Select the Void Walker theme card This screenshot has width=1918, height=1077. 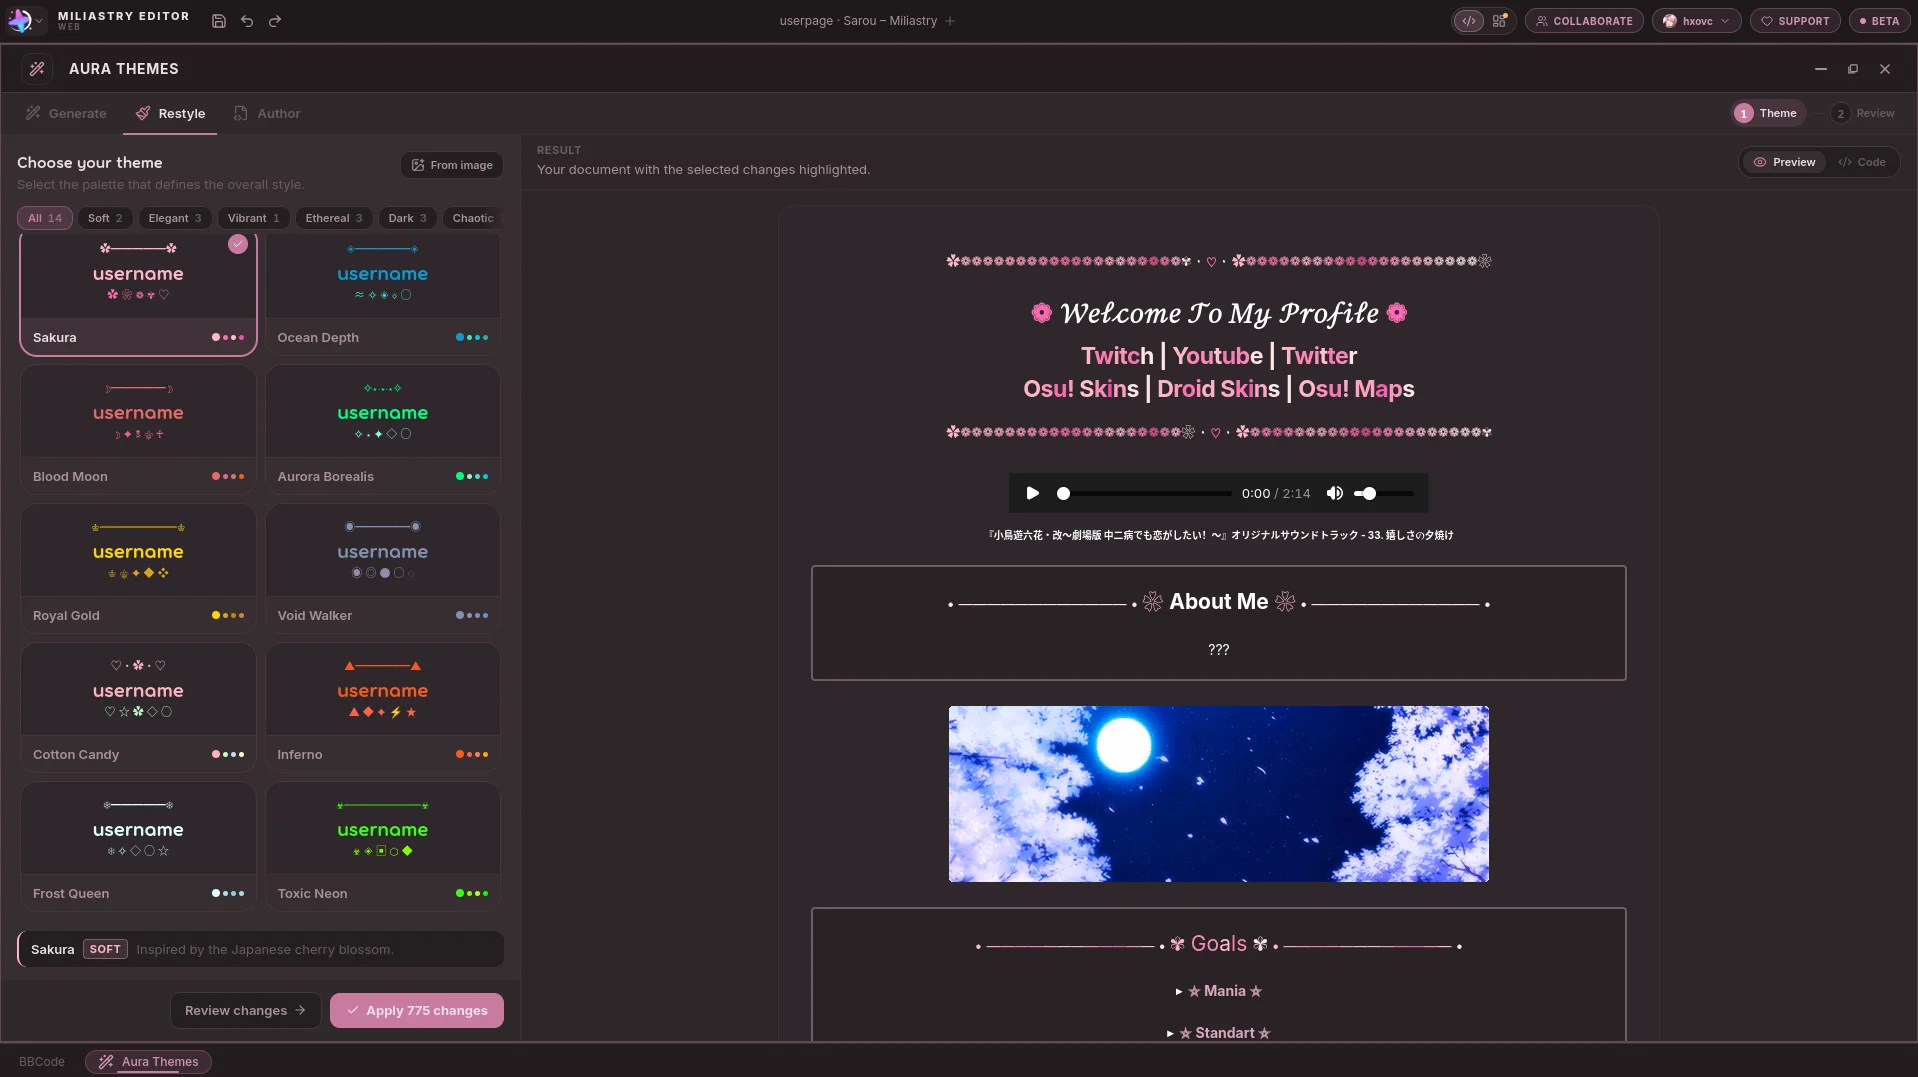(x=383, y=568)
